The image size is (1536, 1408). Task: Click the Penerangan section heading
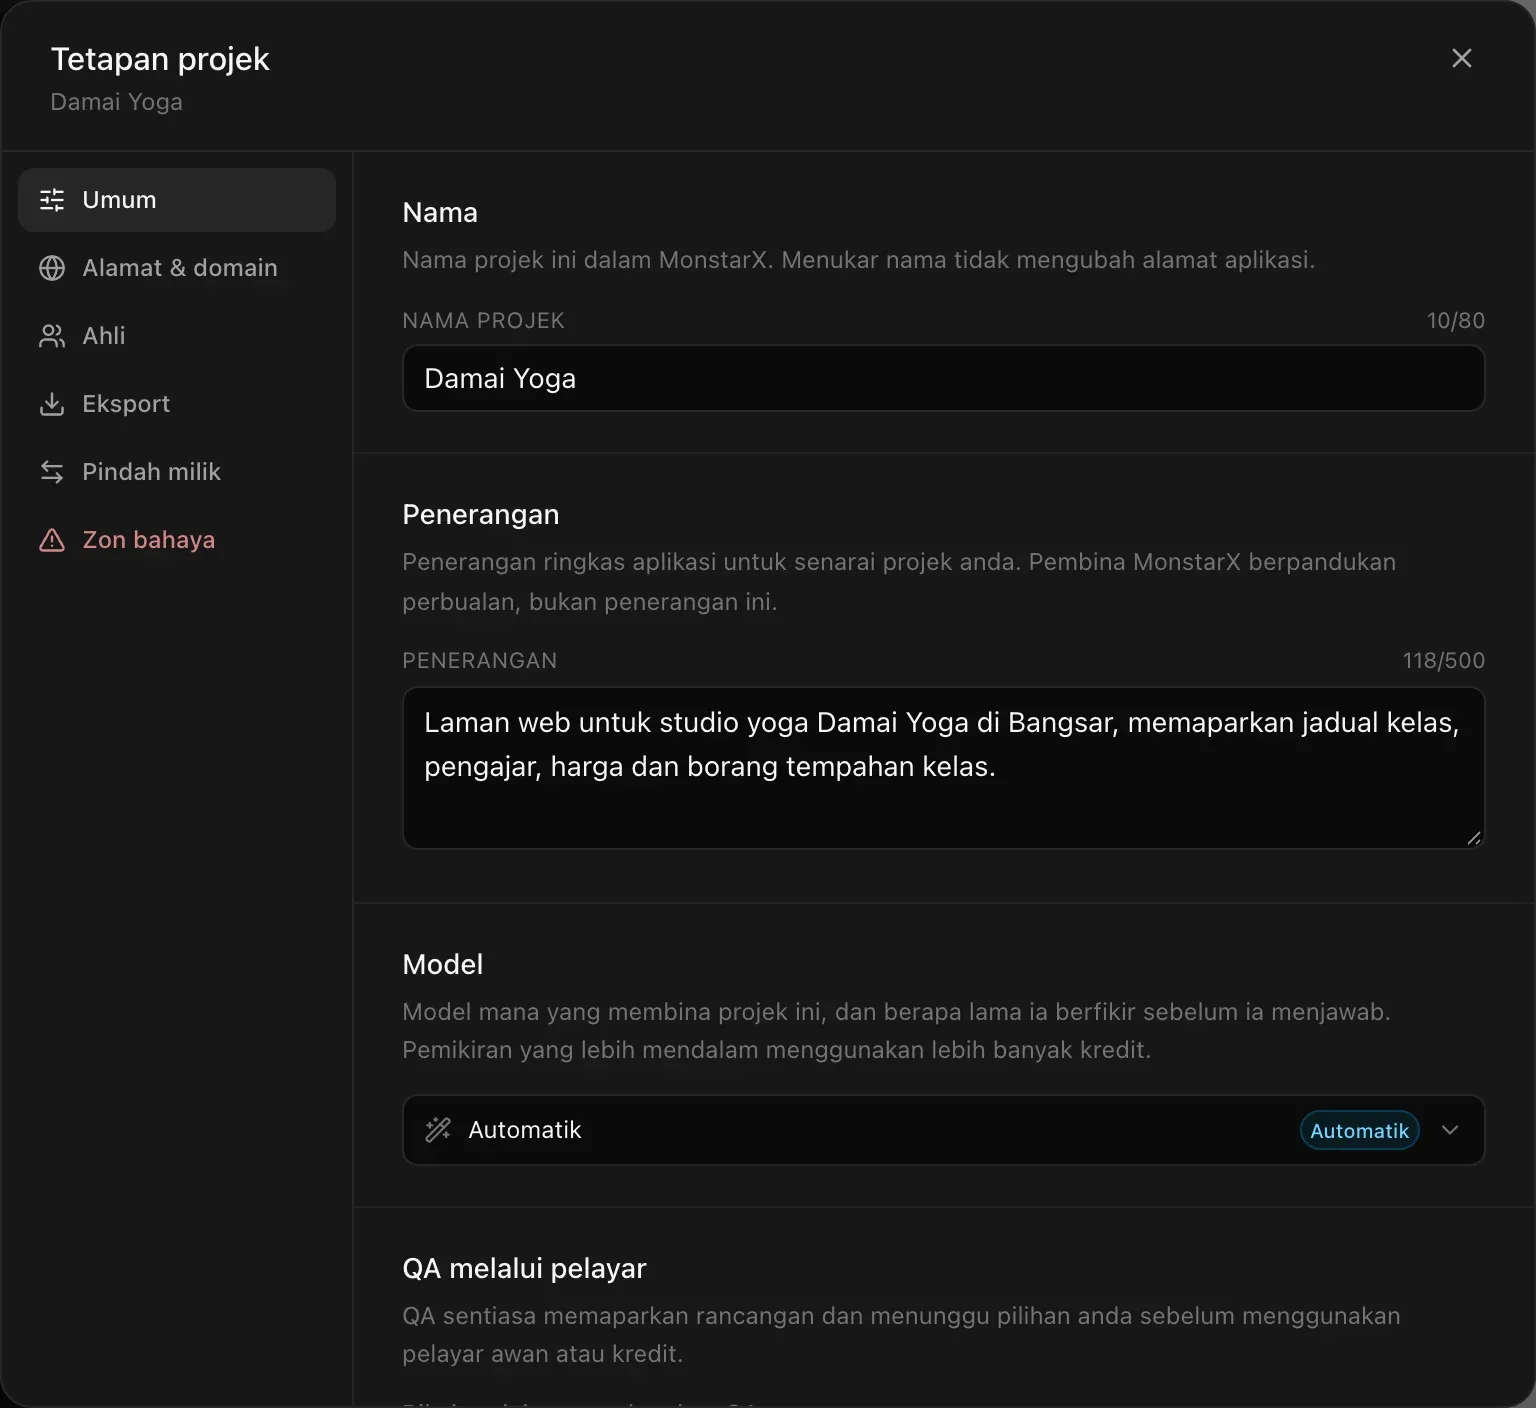click(481, 514)
